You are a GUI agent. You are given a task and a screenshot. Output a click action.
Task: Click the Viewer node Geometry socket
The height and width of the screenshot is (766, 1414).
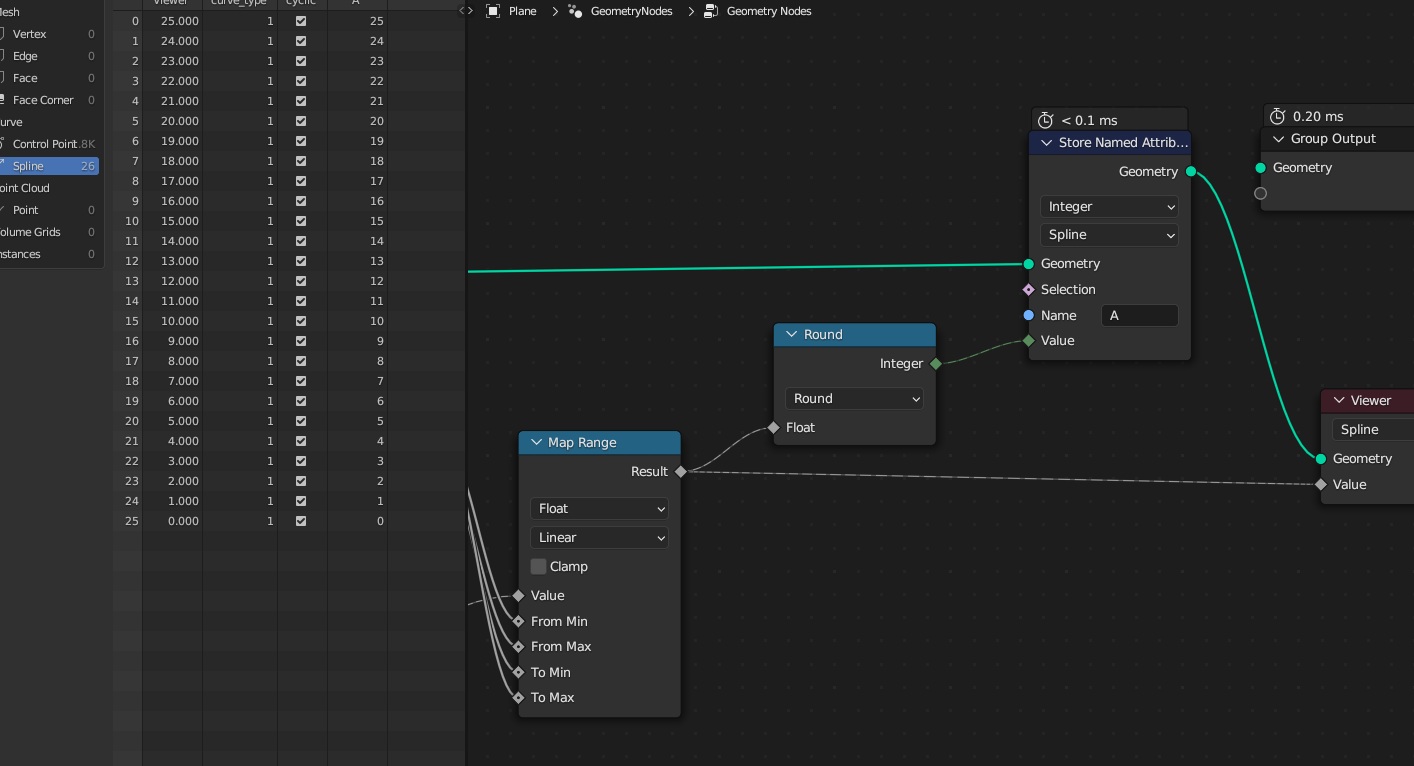[x=1321, y=459]
